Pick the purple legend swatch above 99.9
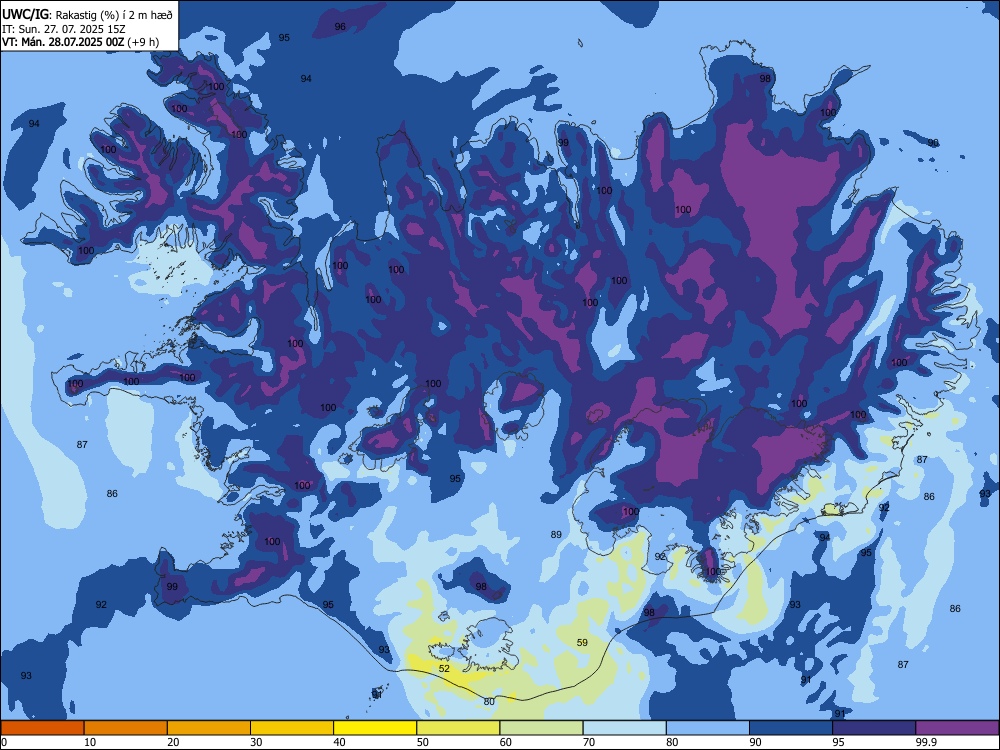 click(957, 728)
